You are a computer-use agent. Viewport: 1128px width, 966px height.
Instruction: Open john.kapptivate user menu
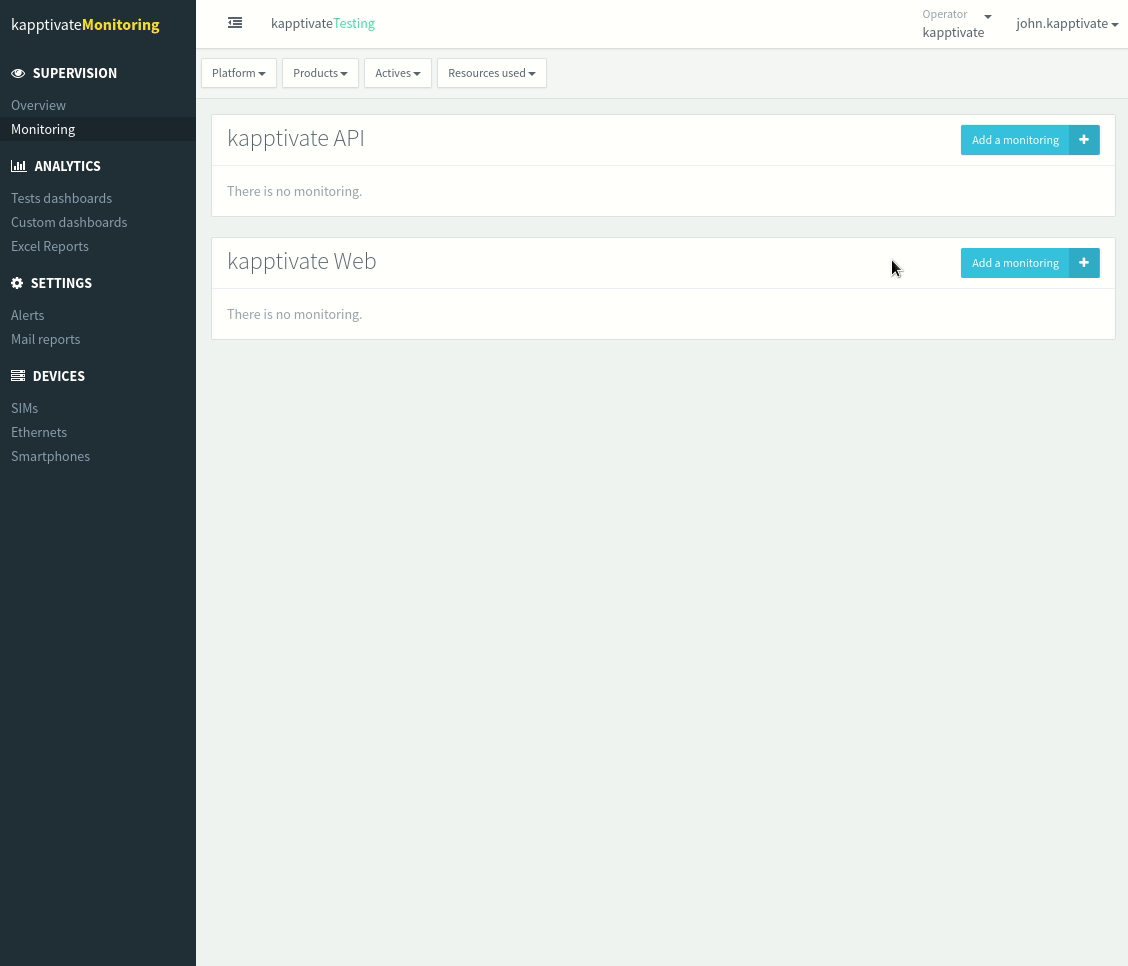point(1066,24)
